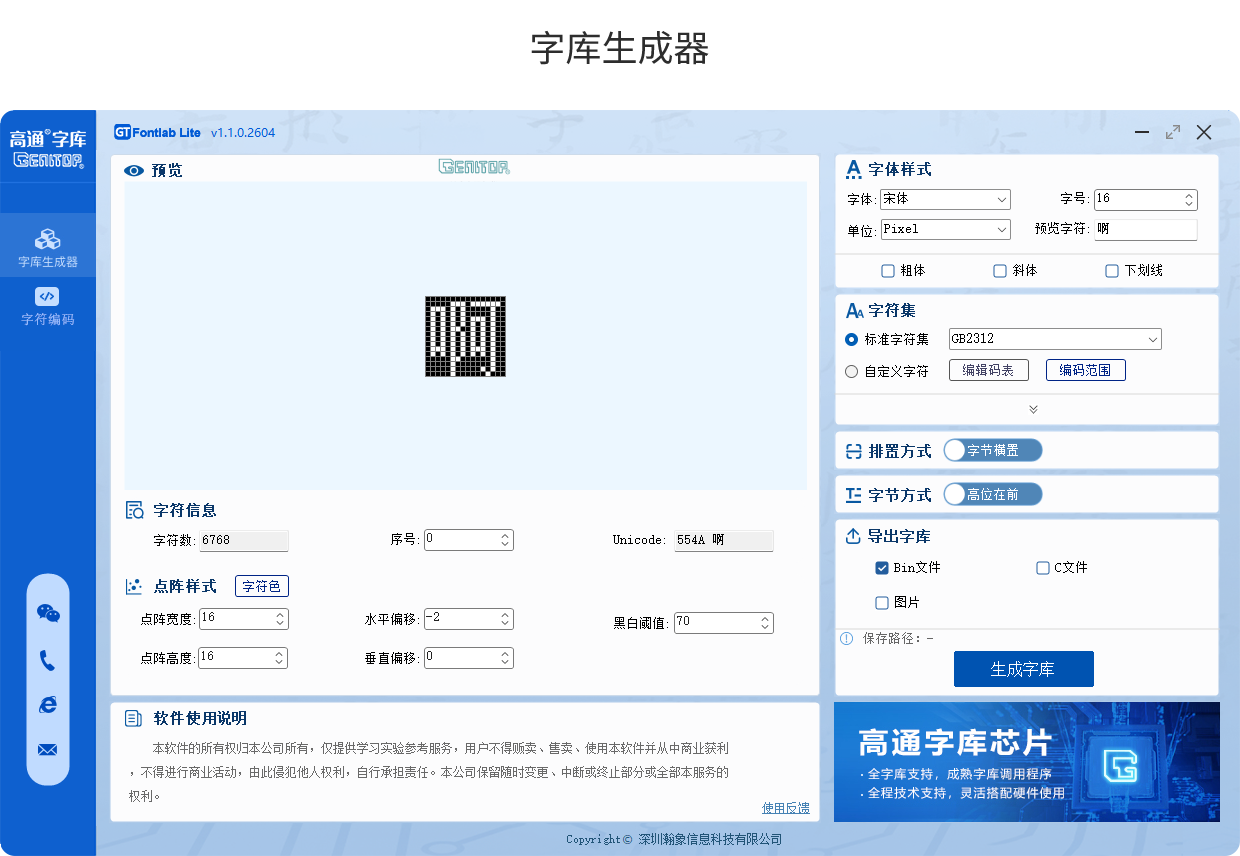Click the 预览字符 input field
The image size is (1240, 856).
(x=1145, y=229)
